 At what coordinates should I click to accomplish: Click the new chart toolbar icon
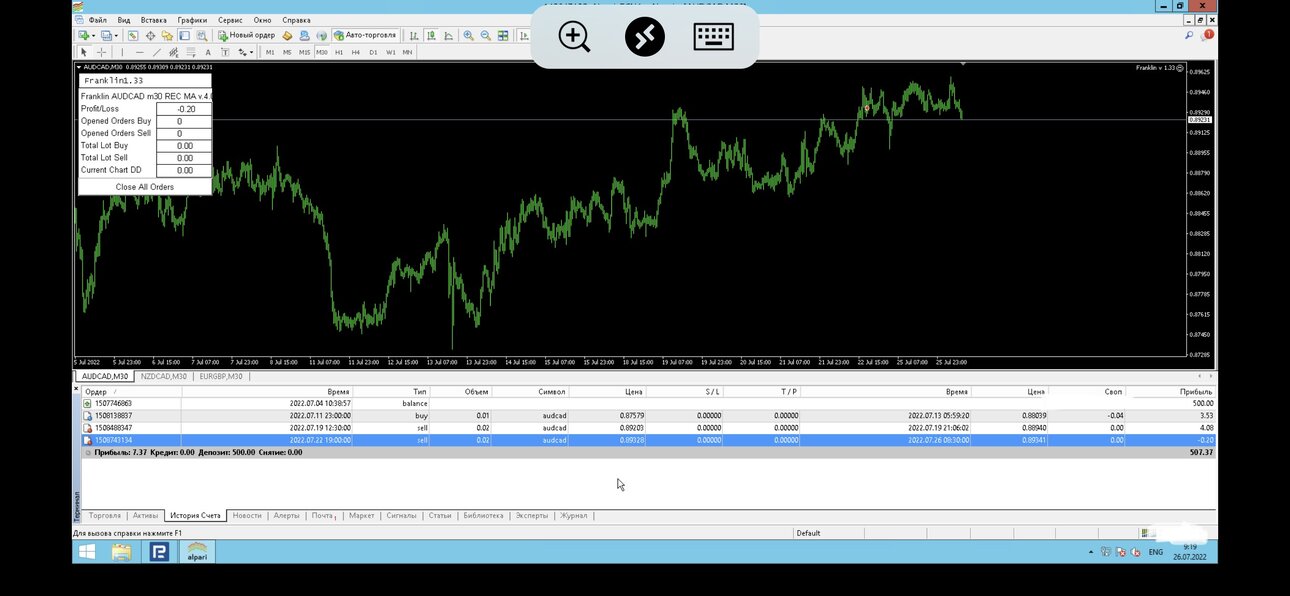pyautogui.click(x=84, y=35)
